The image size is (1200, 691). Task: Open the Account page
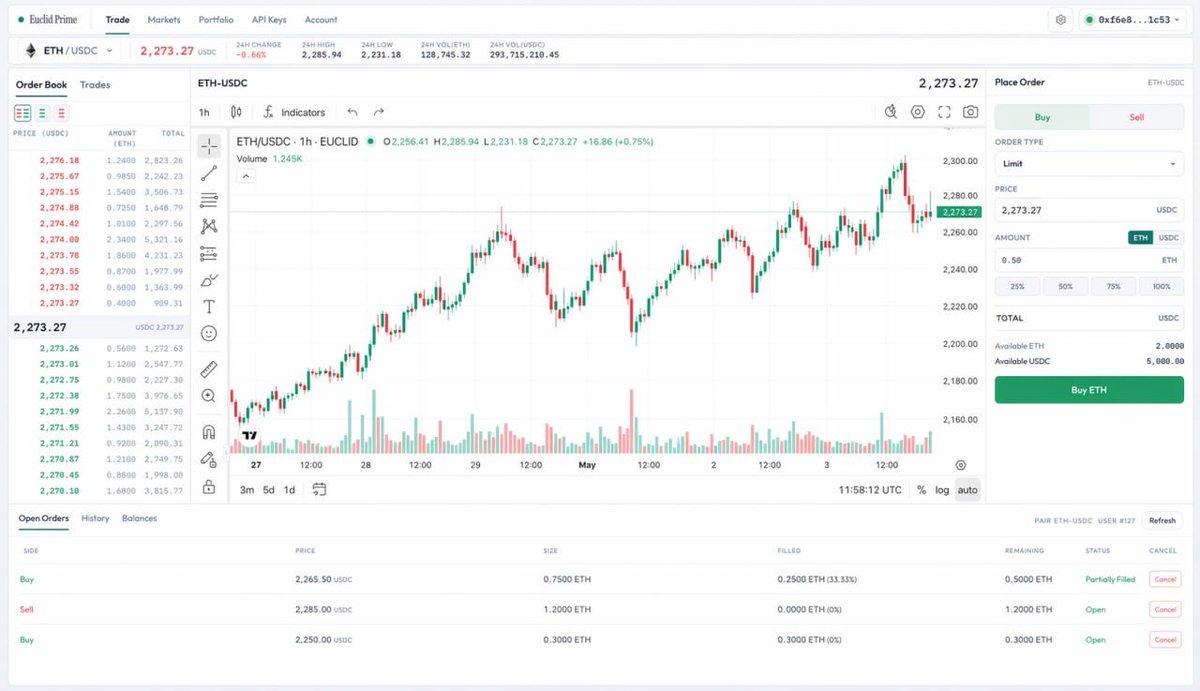[x=321, y=19]
